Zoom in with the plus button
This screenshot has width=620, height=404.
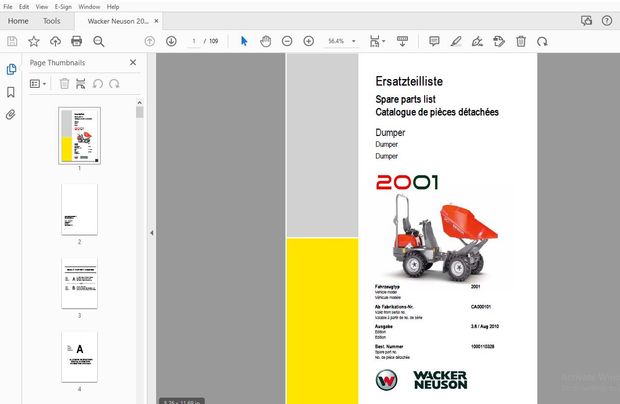tap(308, 41)
